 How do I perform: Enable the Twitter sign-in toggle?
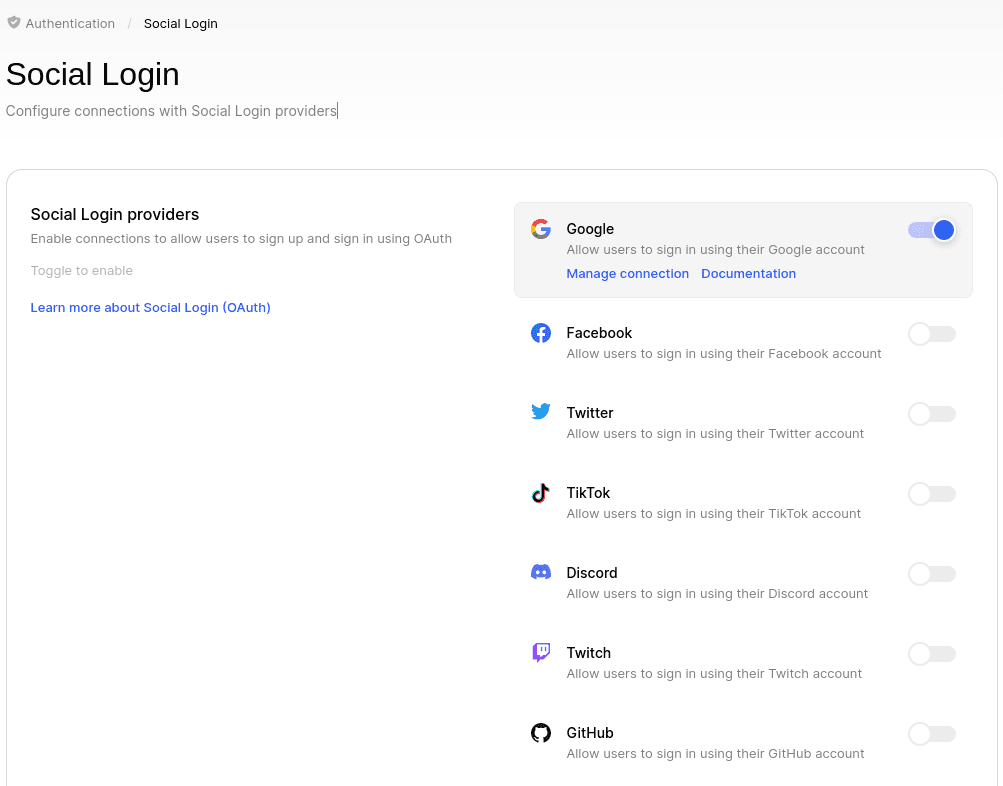pyautogui.click(x=931, y=414)
